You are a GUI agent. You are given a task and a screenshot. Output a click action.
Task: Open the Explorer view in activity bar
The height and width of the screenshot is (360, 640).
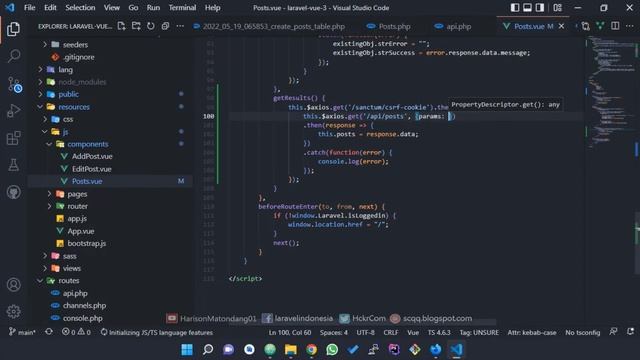[13, 29]
